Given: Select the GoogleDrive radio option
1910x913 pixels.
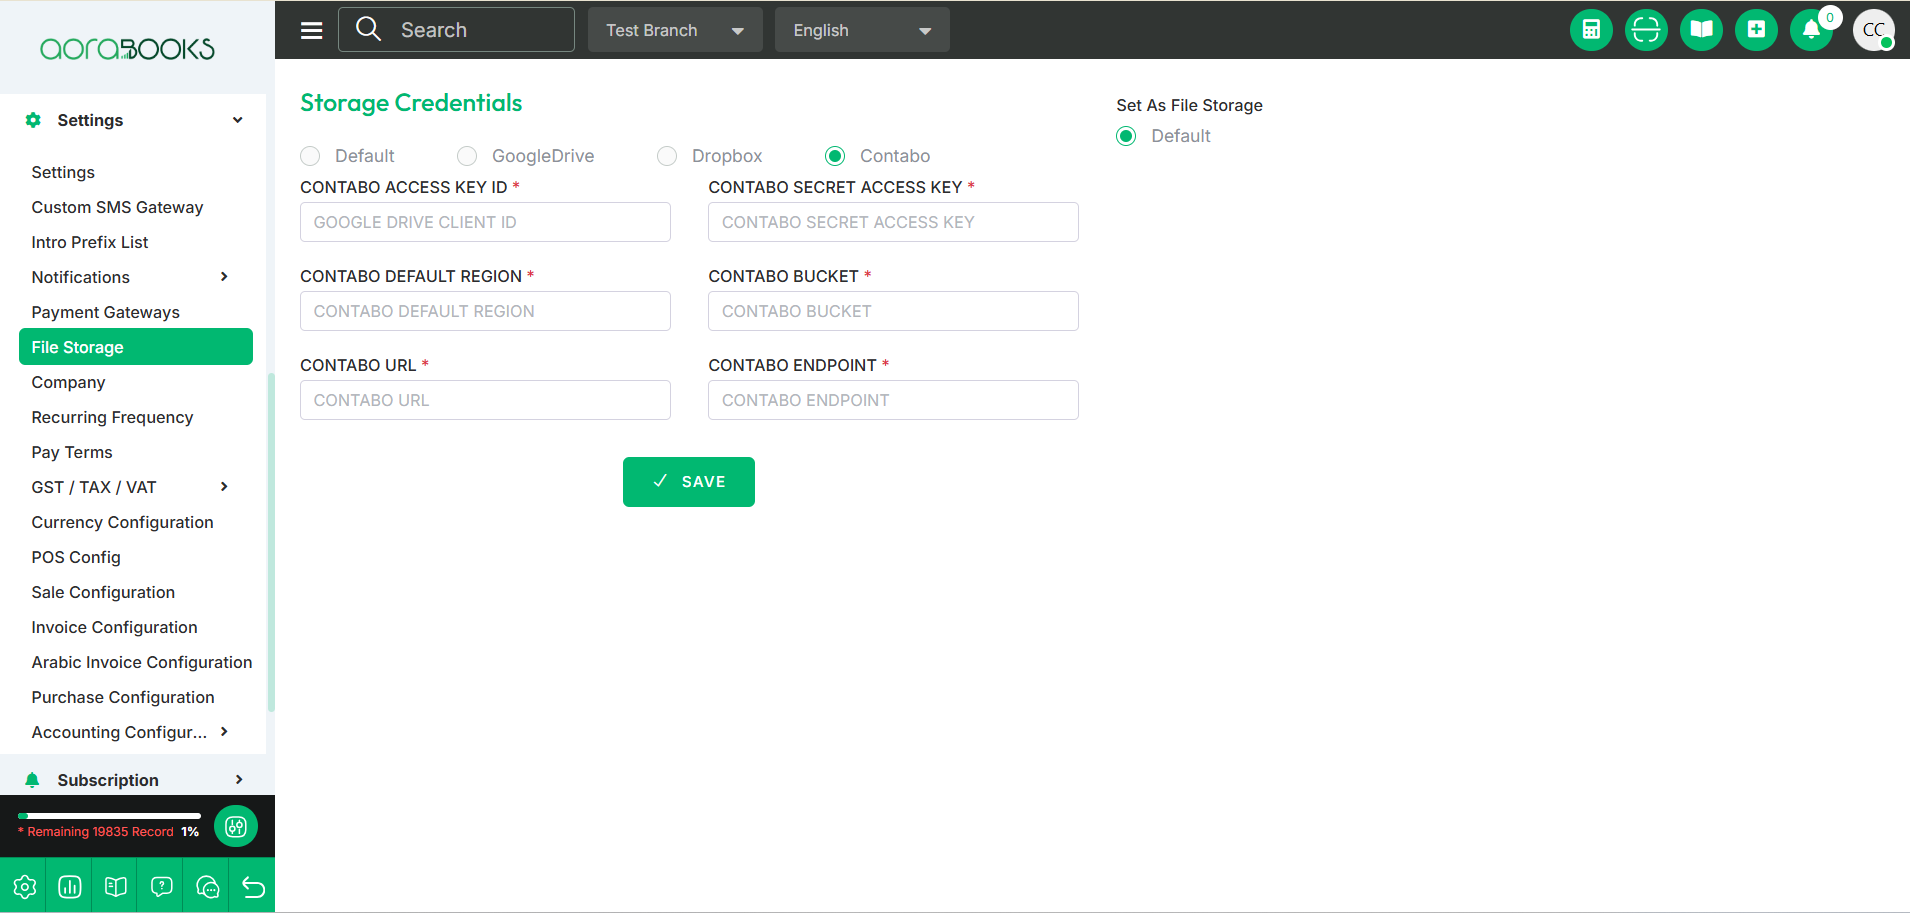Looking at the screenshot, I should tap(467, 156).
